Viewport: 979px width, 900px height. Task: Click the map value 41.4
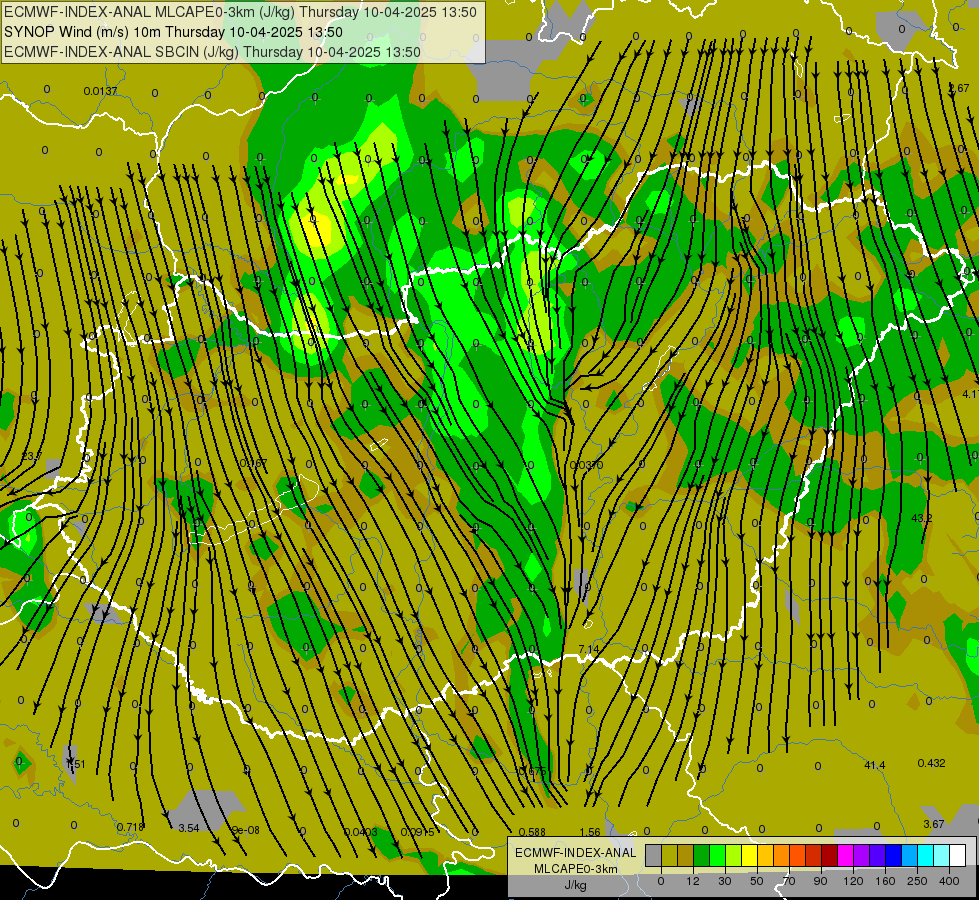pos(875,765)
